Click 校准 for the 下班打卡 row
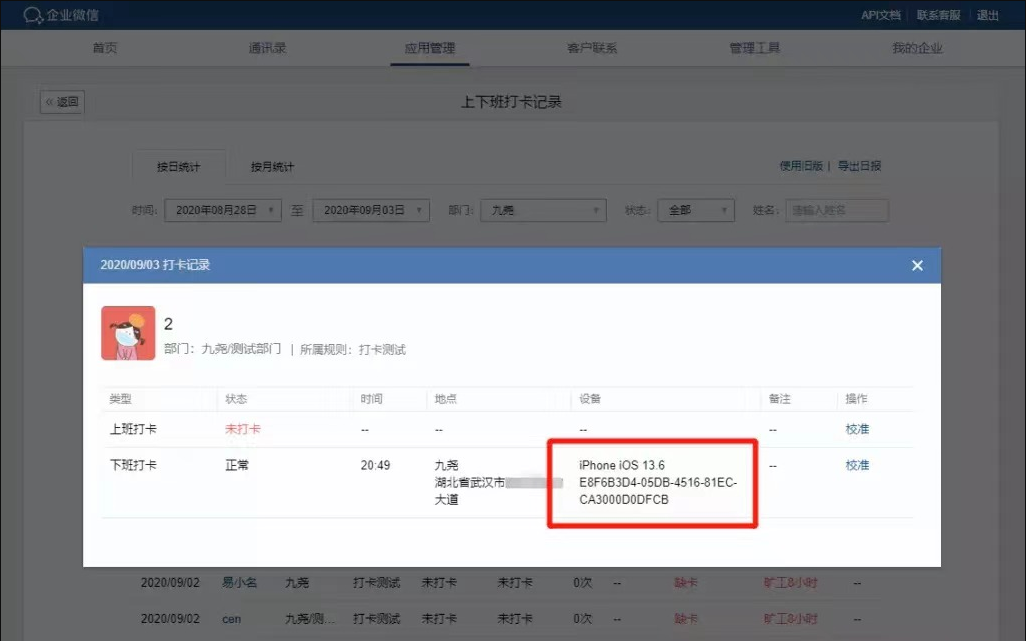 click(857, 465)
